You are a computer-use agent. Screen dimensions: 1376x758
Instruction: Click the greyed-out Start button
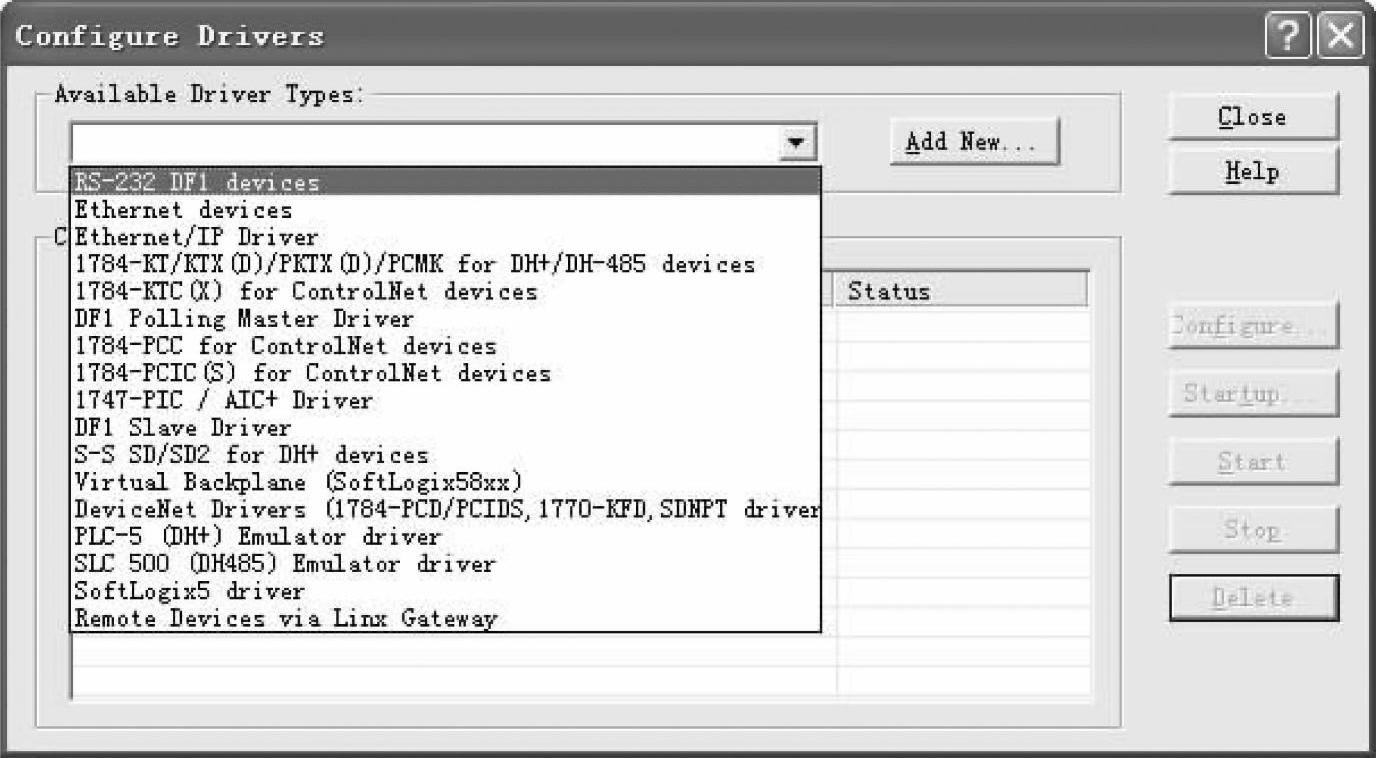click(x=1253, y=461)
